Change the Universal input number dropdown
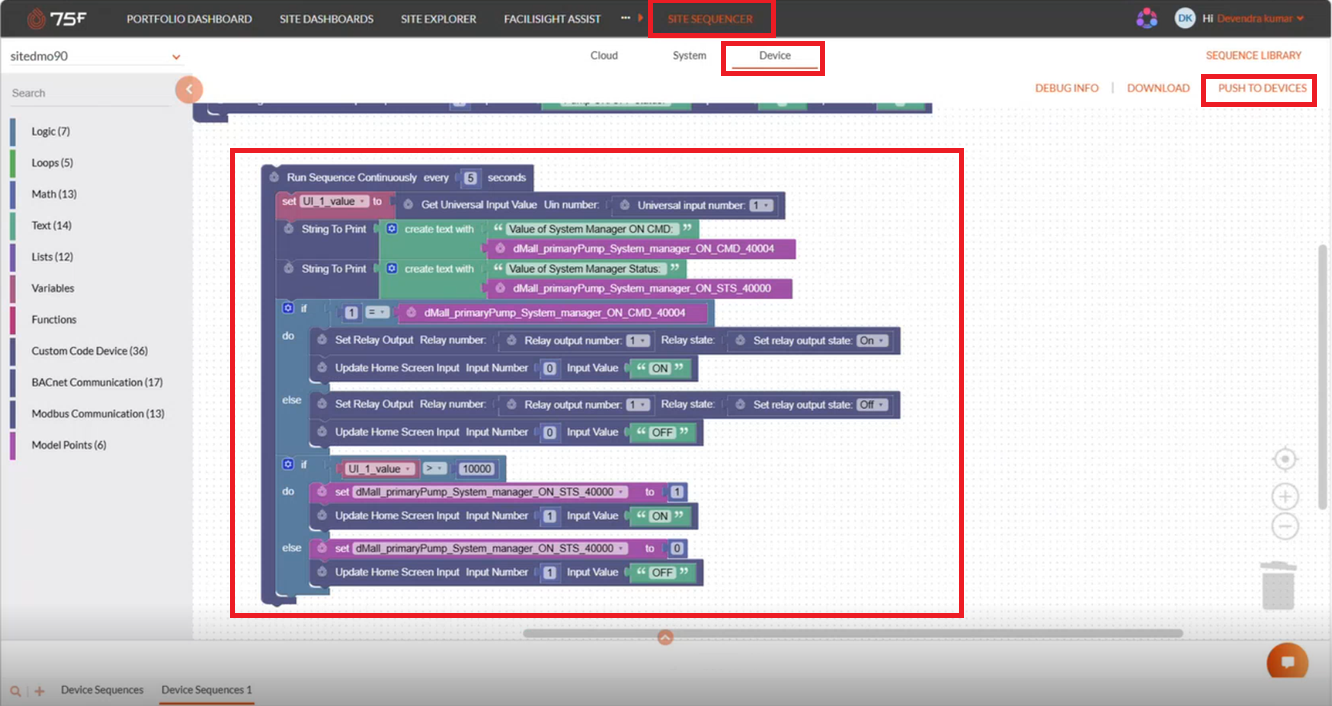1332x706 pixels. (x=761, y=205)
